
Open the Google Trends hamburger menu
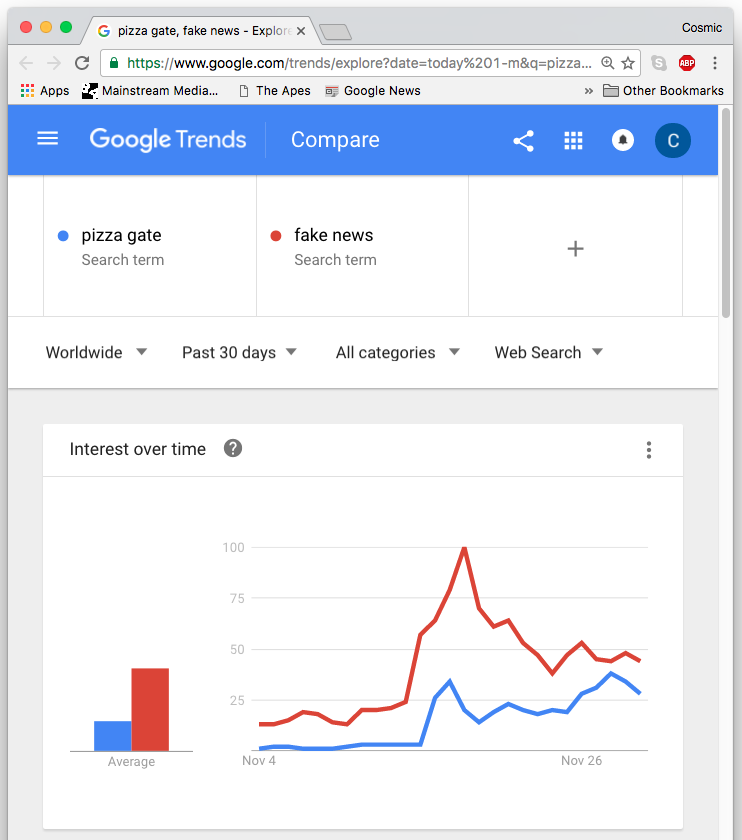click(x=47, y=139)
